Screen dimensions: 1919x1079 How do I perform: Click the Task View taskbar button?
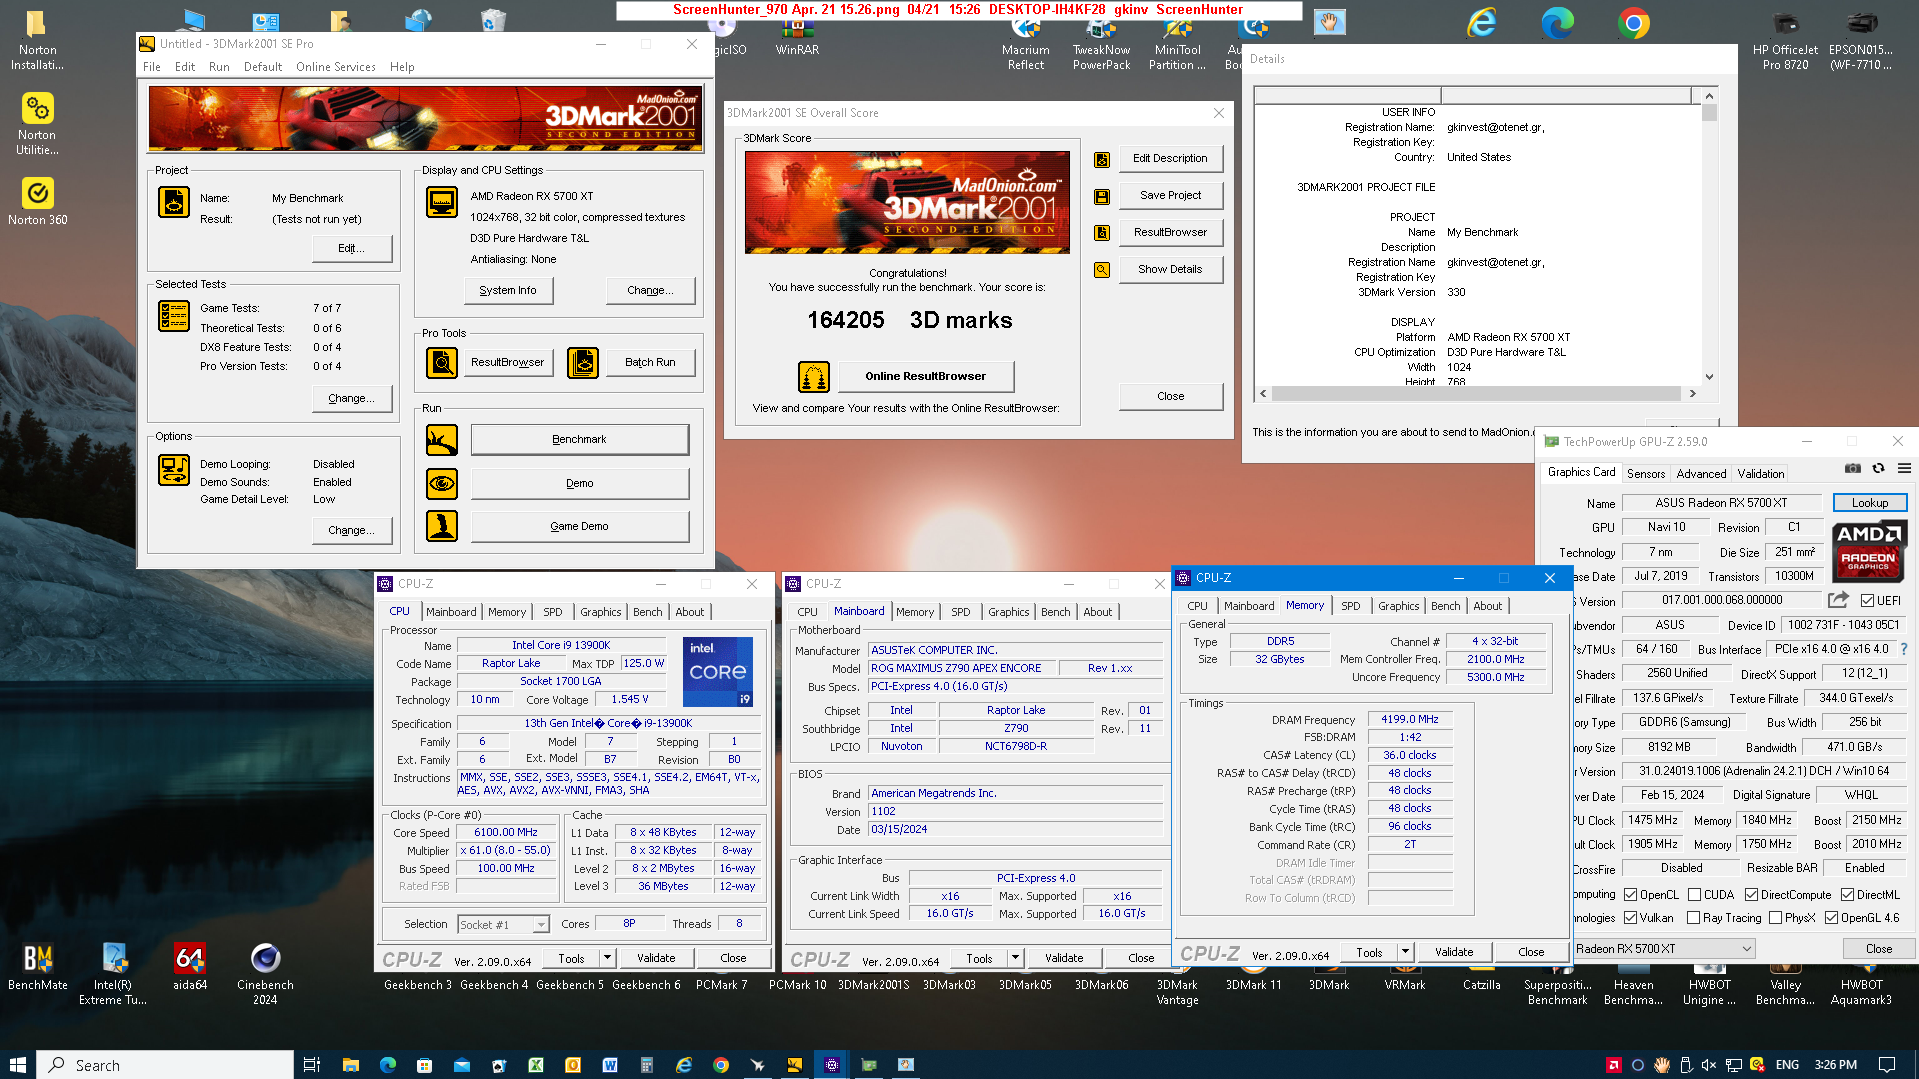click(311, 1065)
